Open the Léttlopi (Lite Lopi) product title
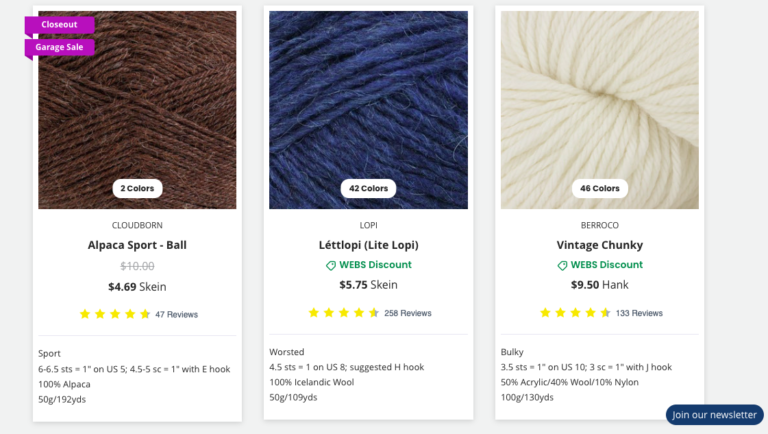 coord(368,245)
